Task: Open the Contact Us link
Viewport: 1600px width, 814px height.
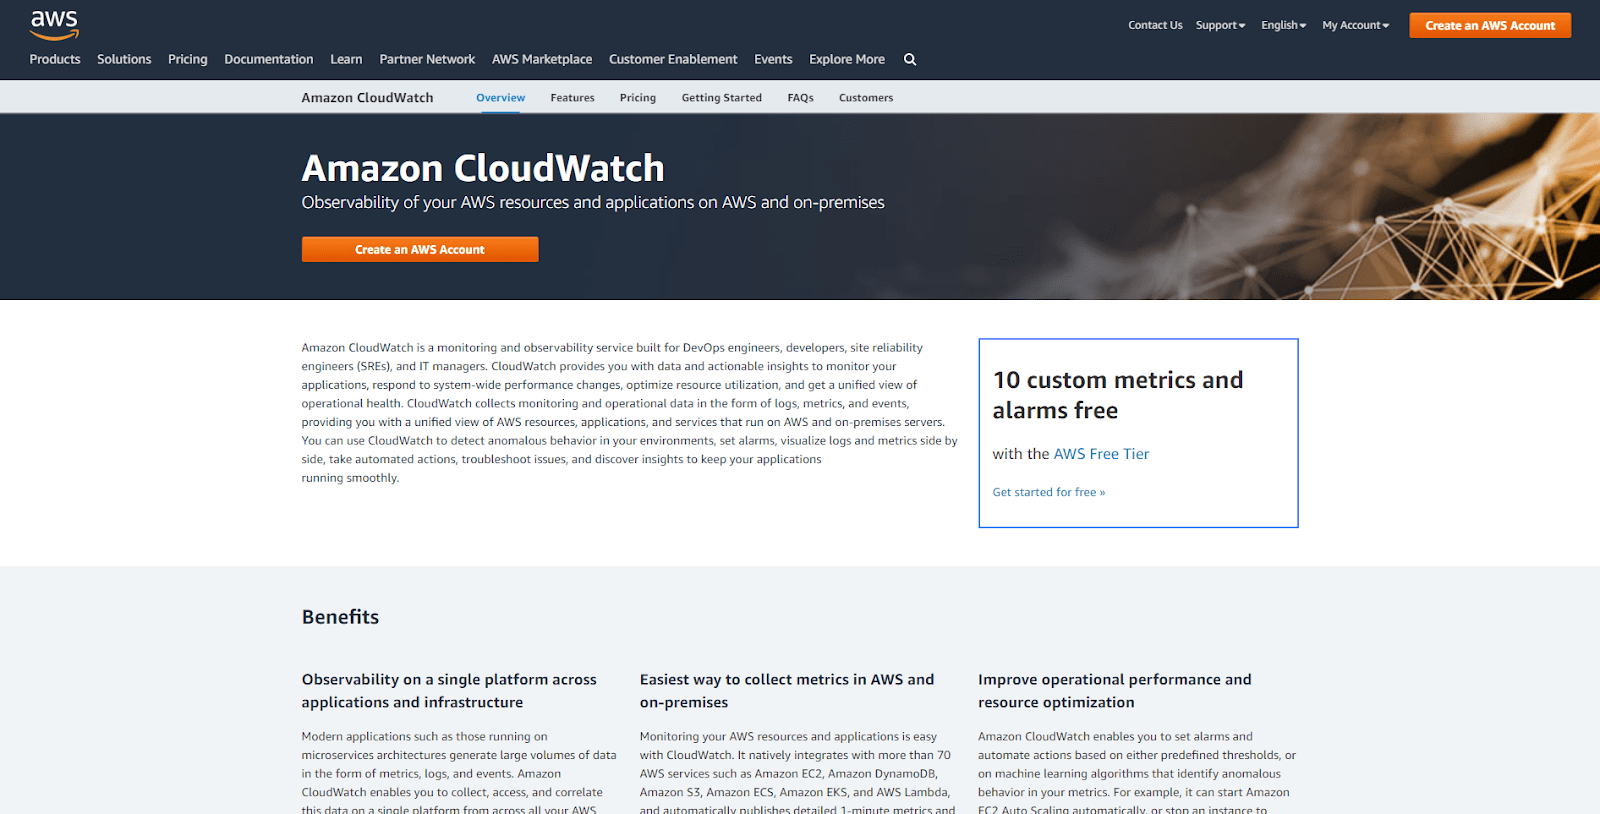Action: click(x=1155, y=25)
